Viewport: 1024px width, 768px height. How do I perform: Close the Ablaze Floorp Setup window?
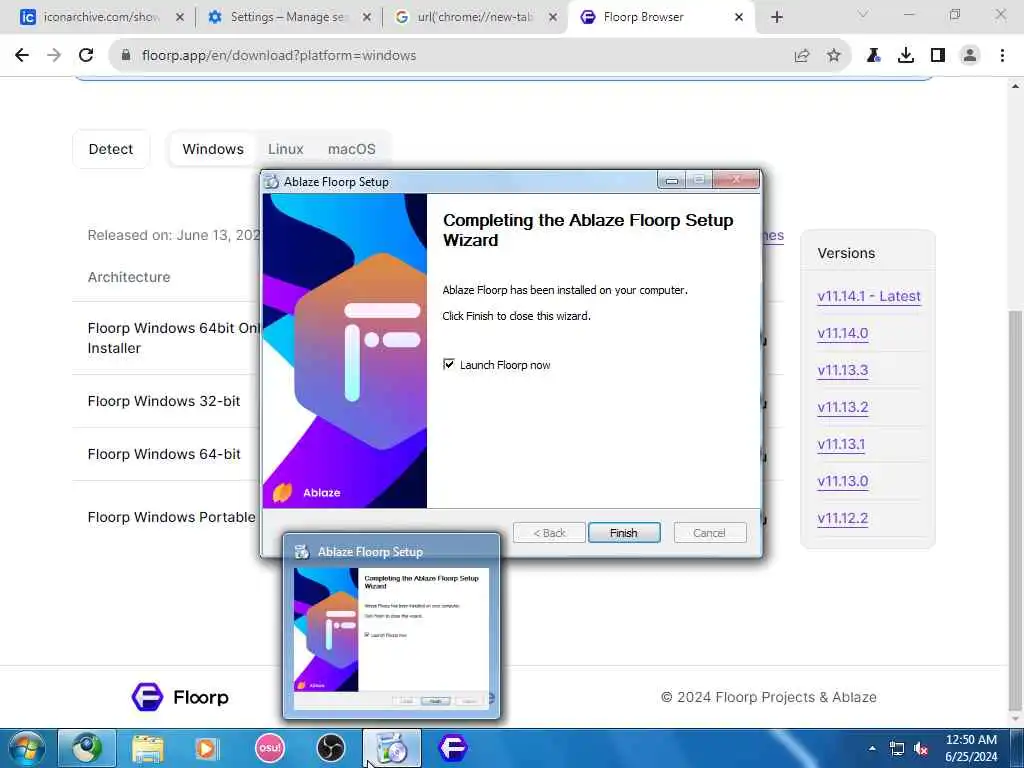pyautogui.click(x=736, y=180)
